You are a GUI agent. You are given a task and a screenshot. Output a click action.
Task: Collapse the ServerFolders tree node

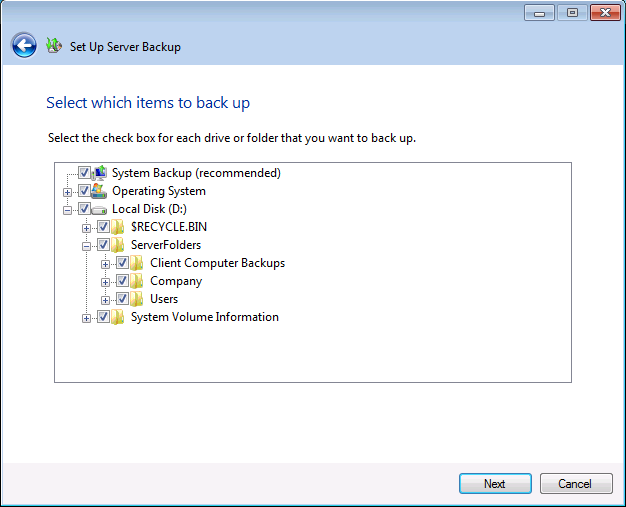(87, 245)
